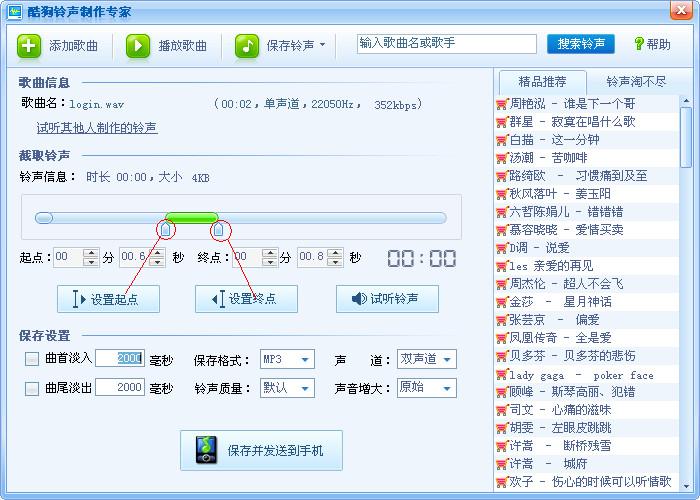Open the 铃声质量 默认 dropdown

click(x=287, y=388)
